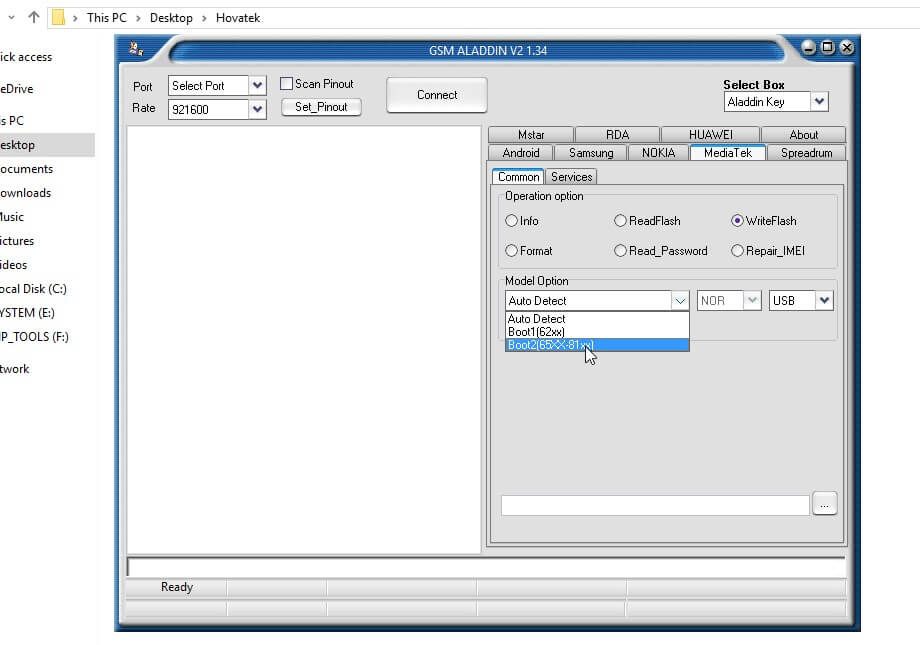Switch to the NOKIA tab
Image resolution: width=920 pixels, height=645 pixels.
coord(658,153)
